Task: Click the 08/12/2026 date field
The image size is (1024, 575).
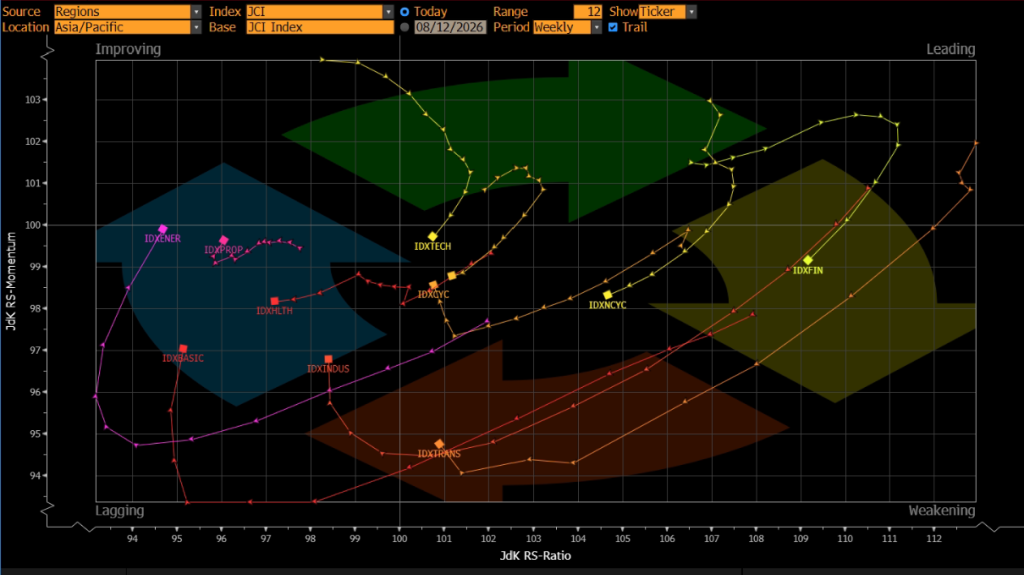Action: [450, 27]
